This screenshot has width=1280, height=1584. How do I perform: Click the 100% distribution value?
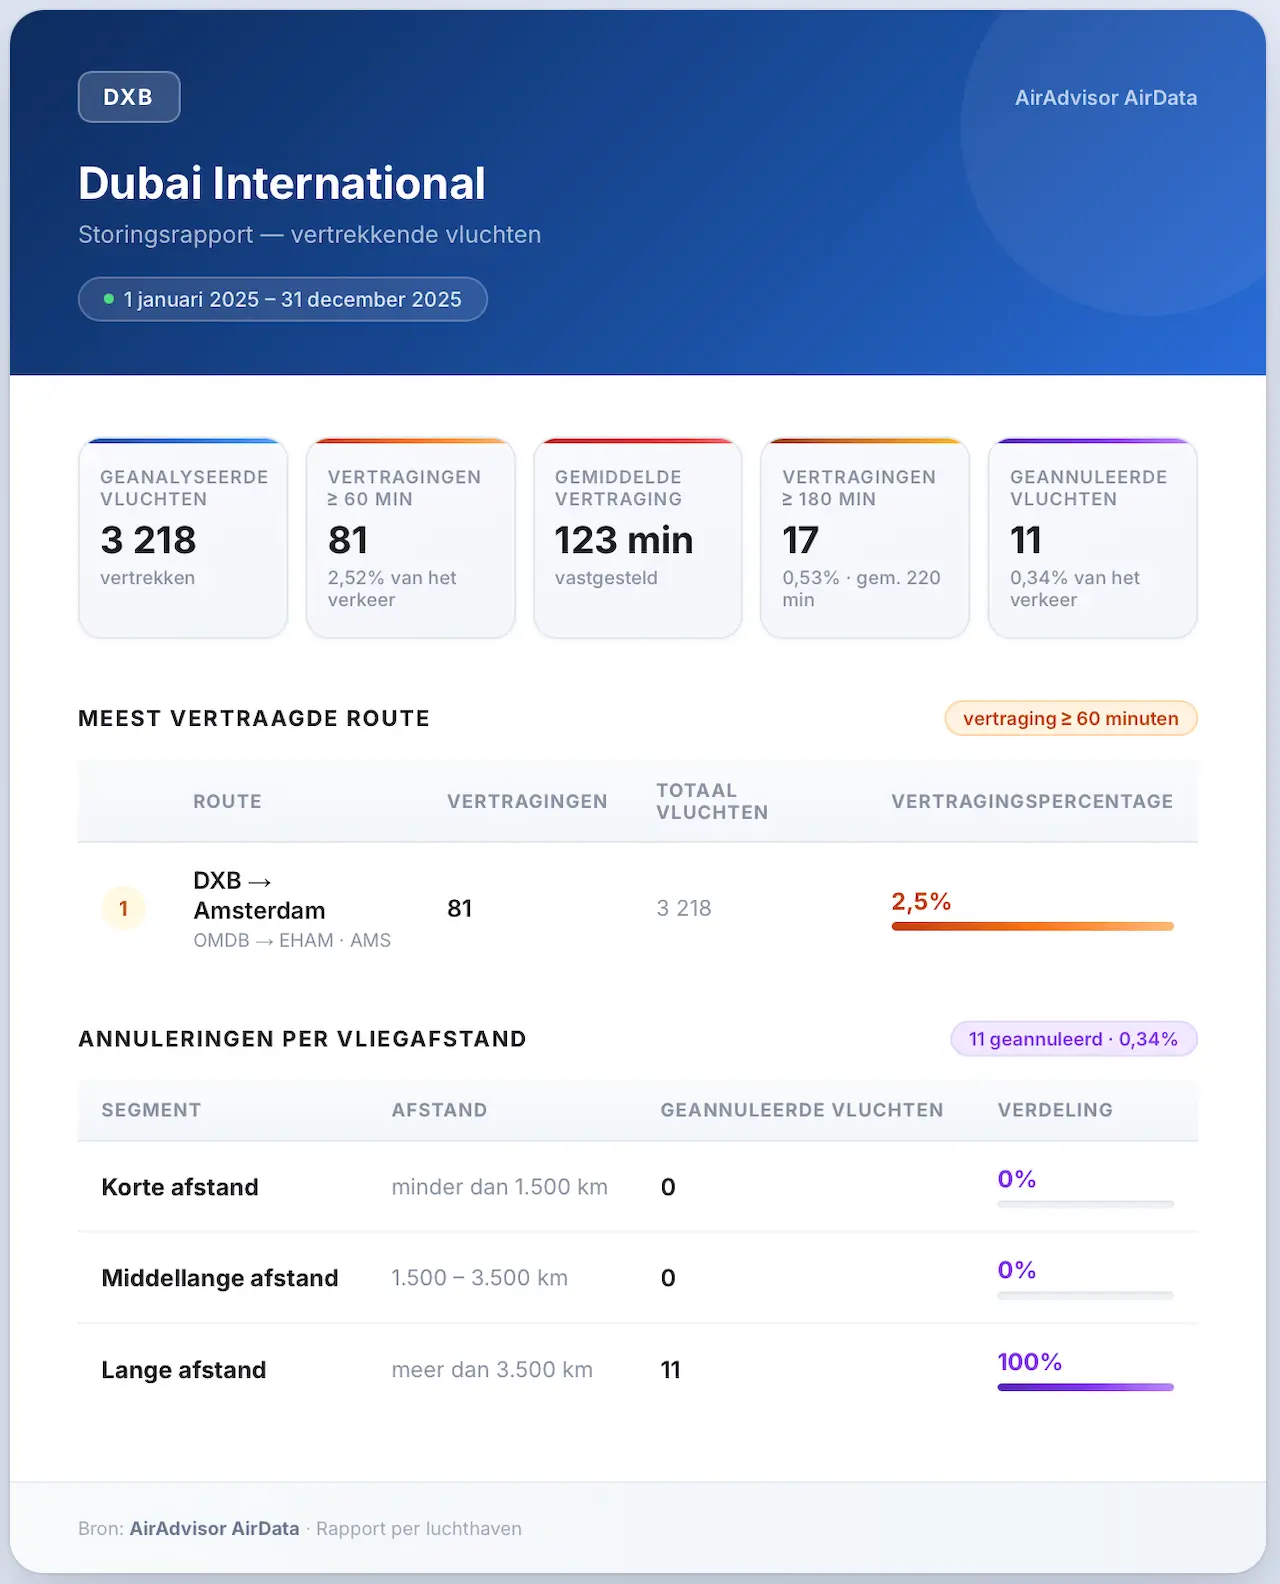pos(1029,1362)
